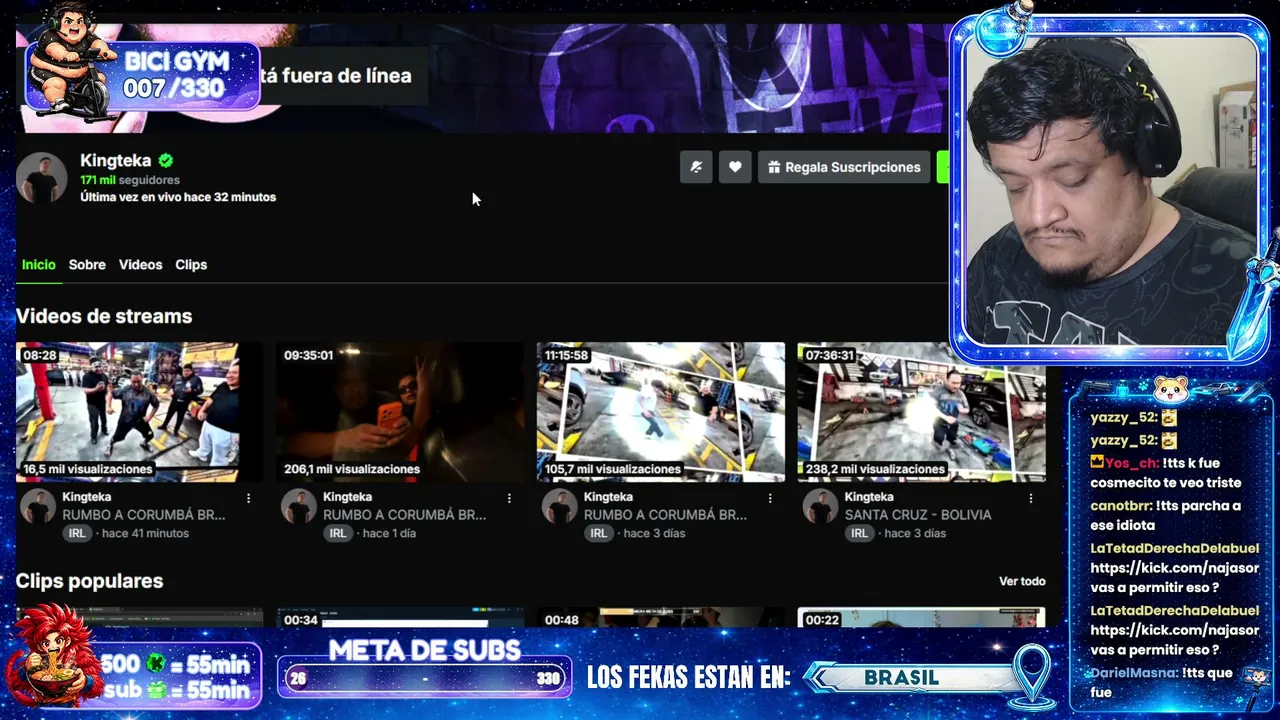
Task: Click Kingteka name under the 09:35:01 video
Action: pos(347,497)
